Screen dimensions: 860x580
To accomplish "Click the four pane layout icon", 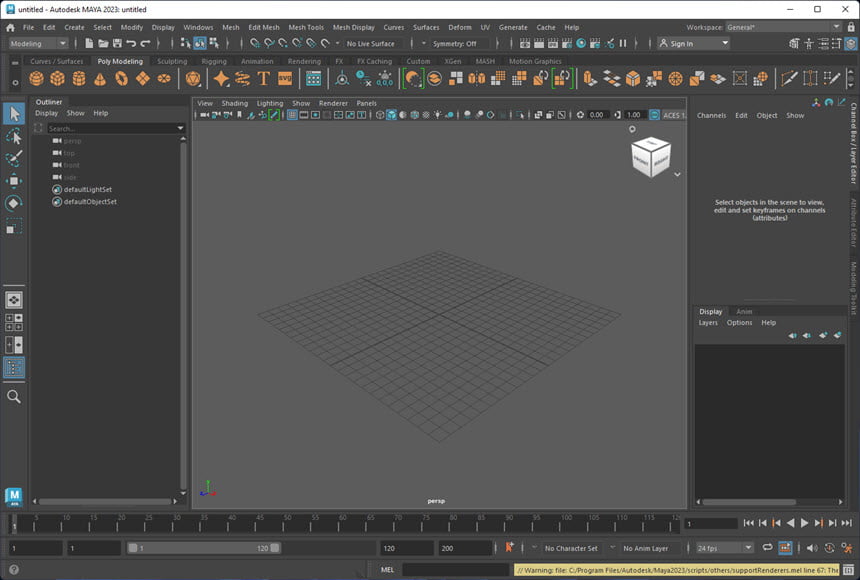I will tap(14, 322).
